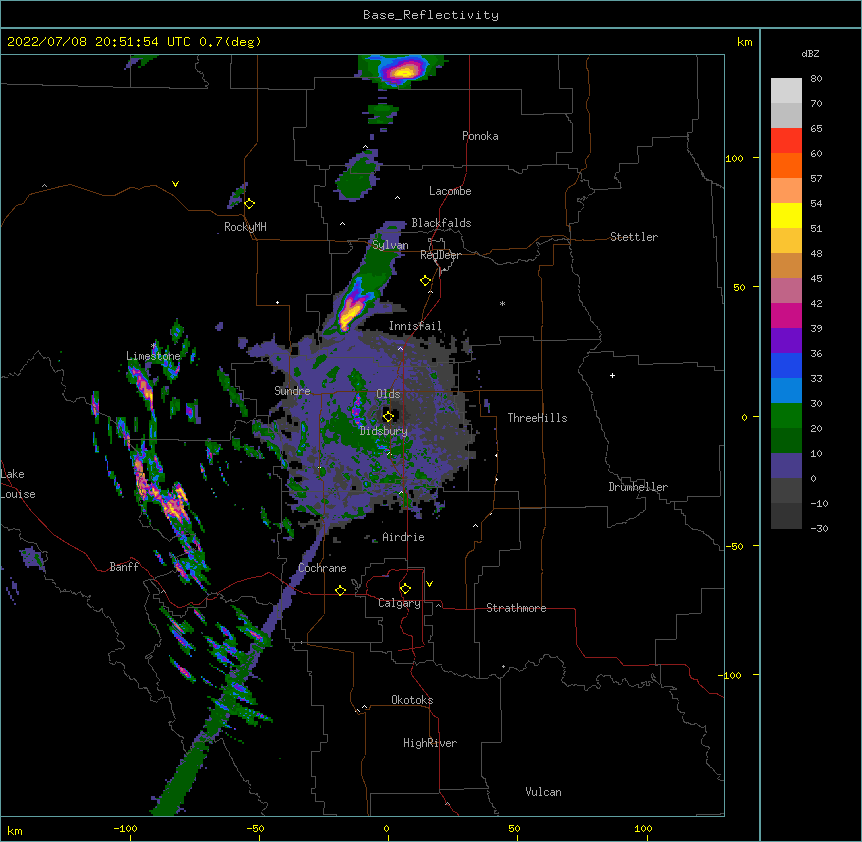Click the Lacombe city label
Viewport: 862px width, 842px height.
click(x=450, y=191)
